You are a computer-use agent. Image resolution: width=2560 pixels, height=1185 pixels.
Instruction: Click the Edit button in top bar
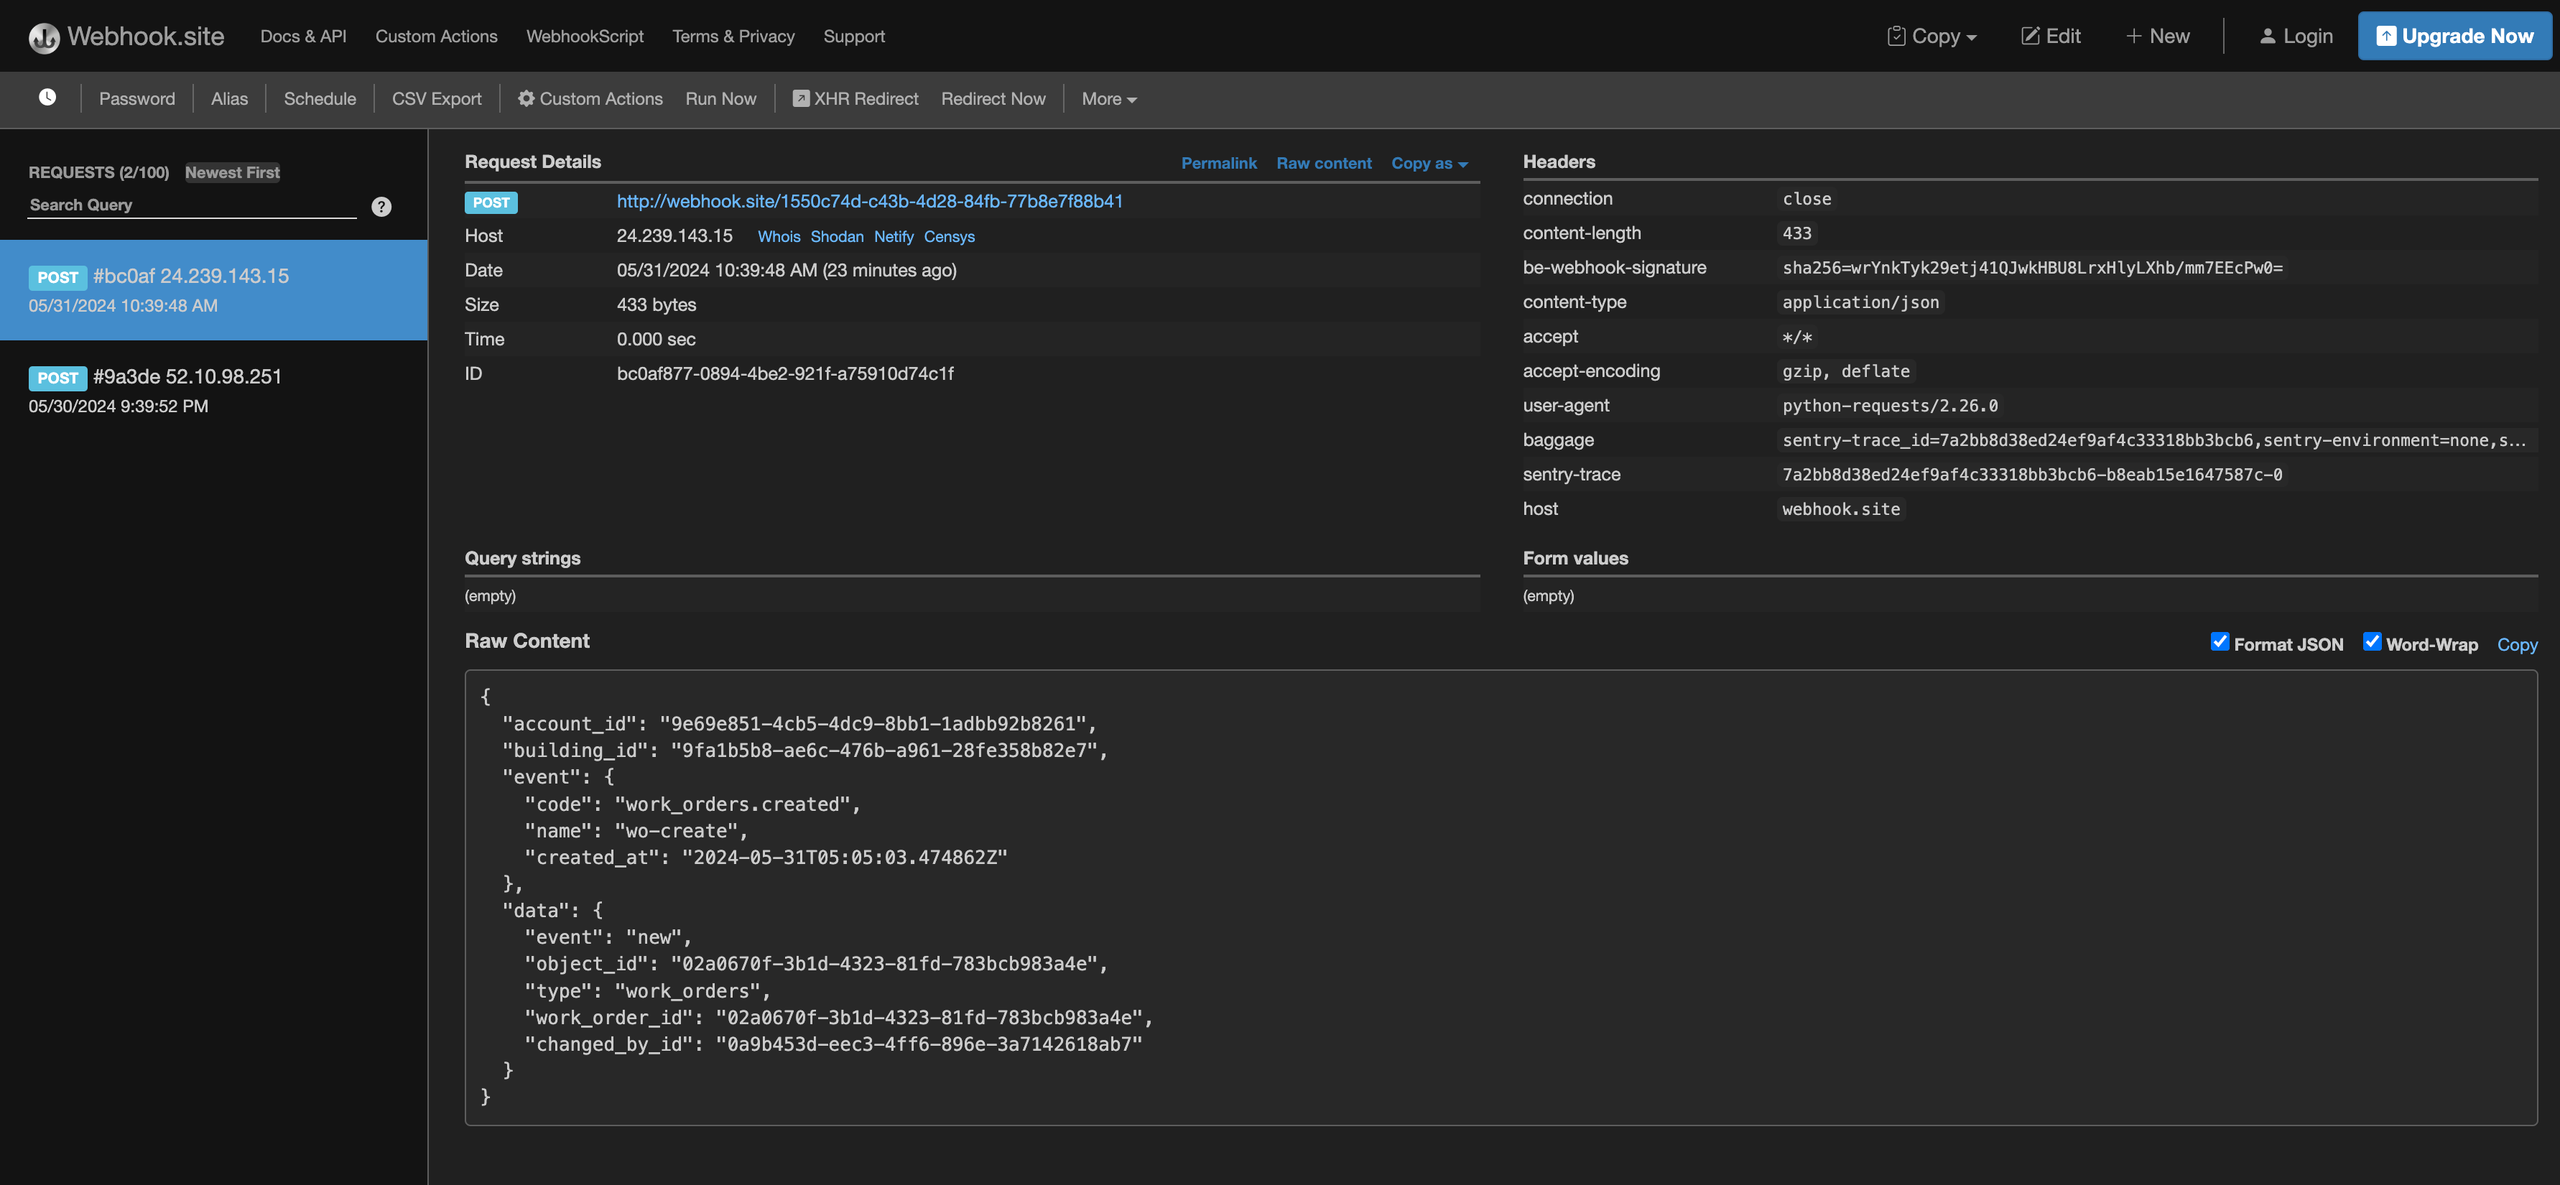[2051, 36]
